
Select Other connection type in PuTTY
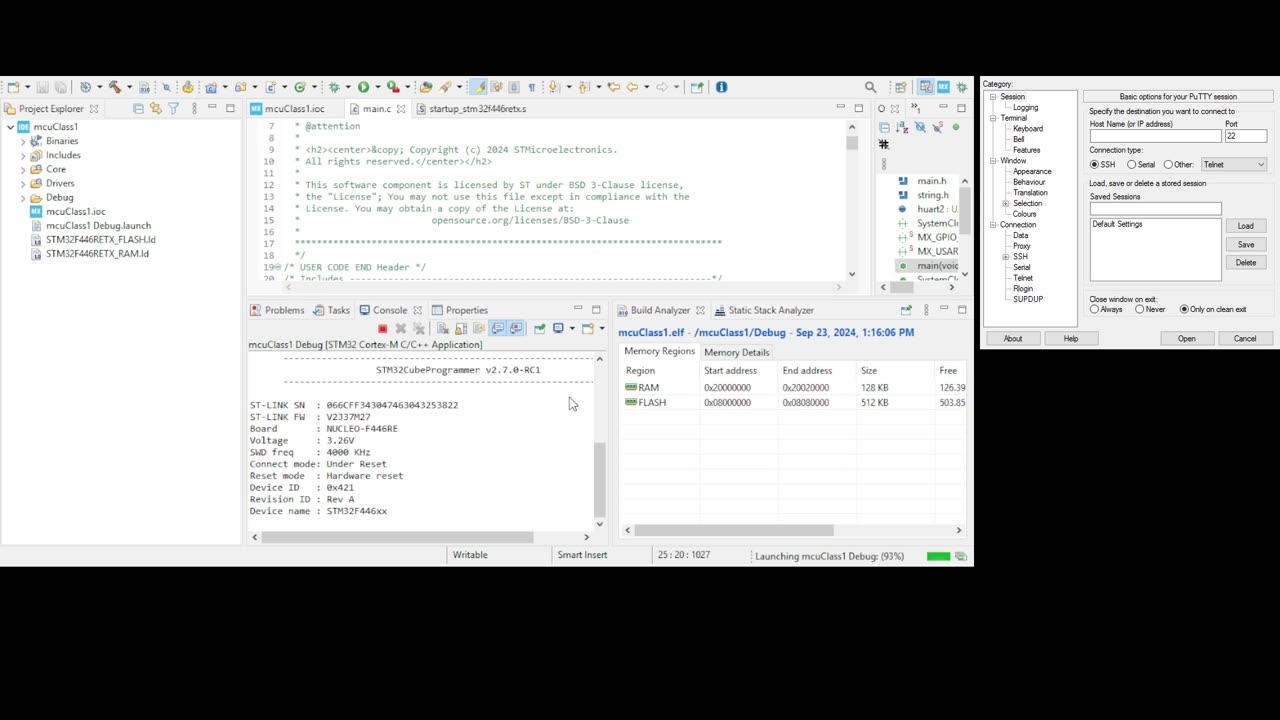click(x=1168, y=165)
